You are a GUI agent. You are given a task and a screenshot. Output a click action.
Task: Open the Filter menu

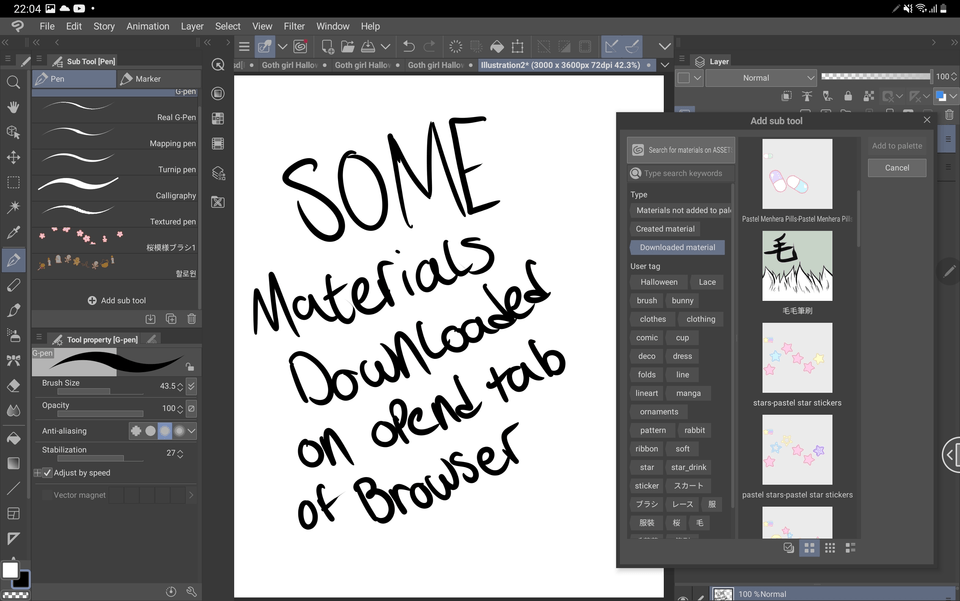(x=294, y=26)
